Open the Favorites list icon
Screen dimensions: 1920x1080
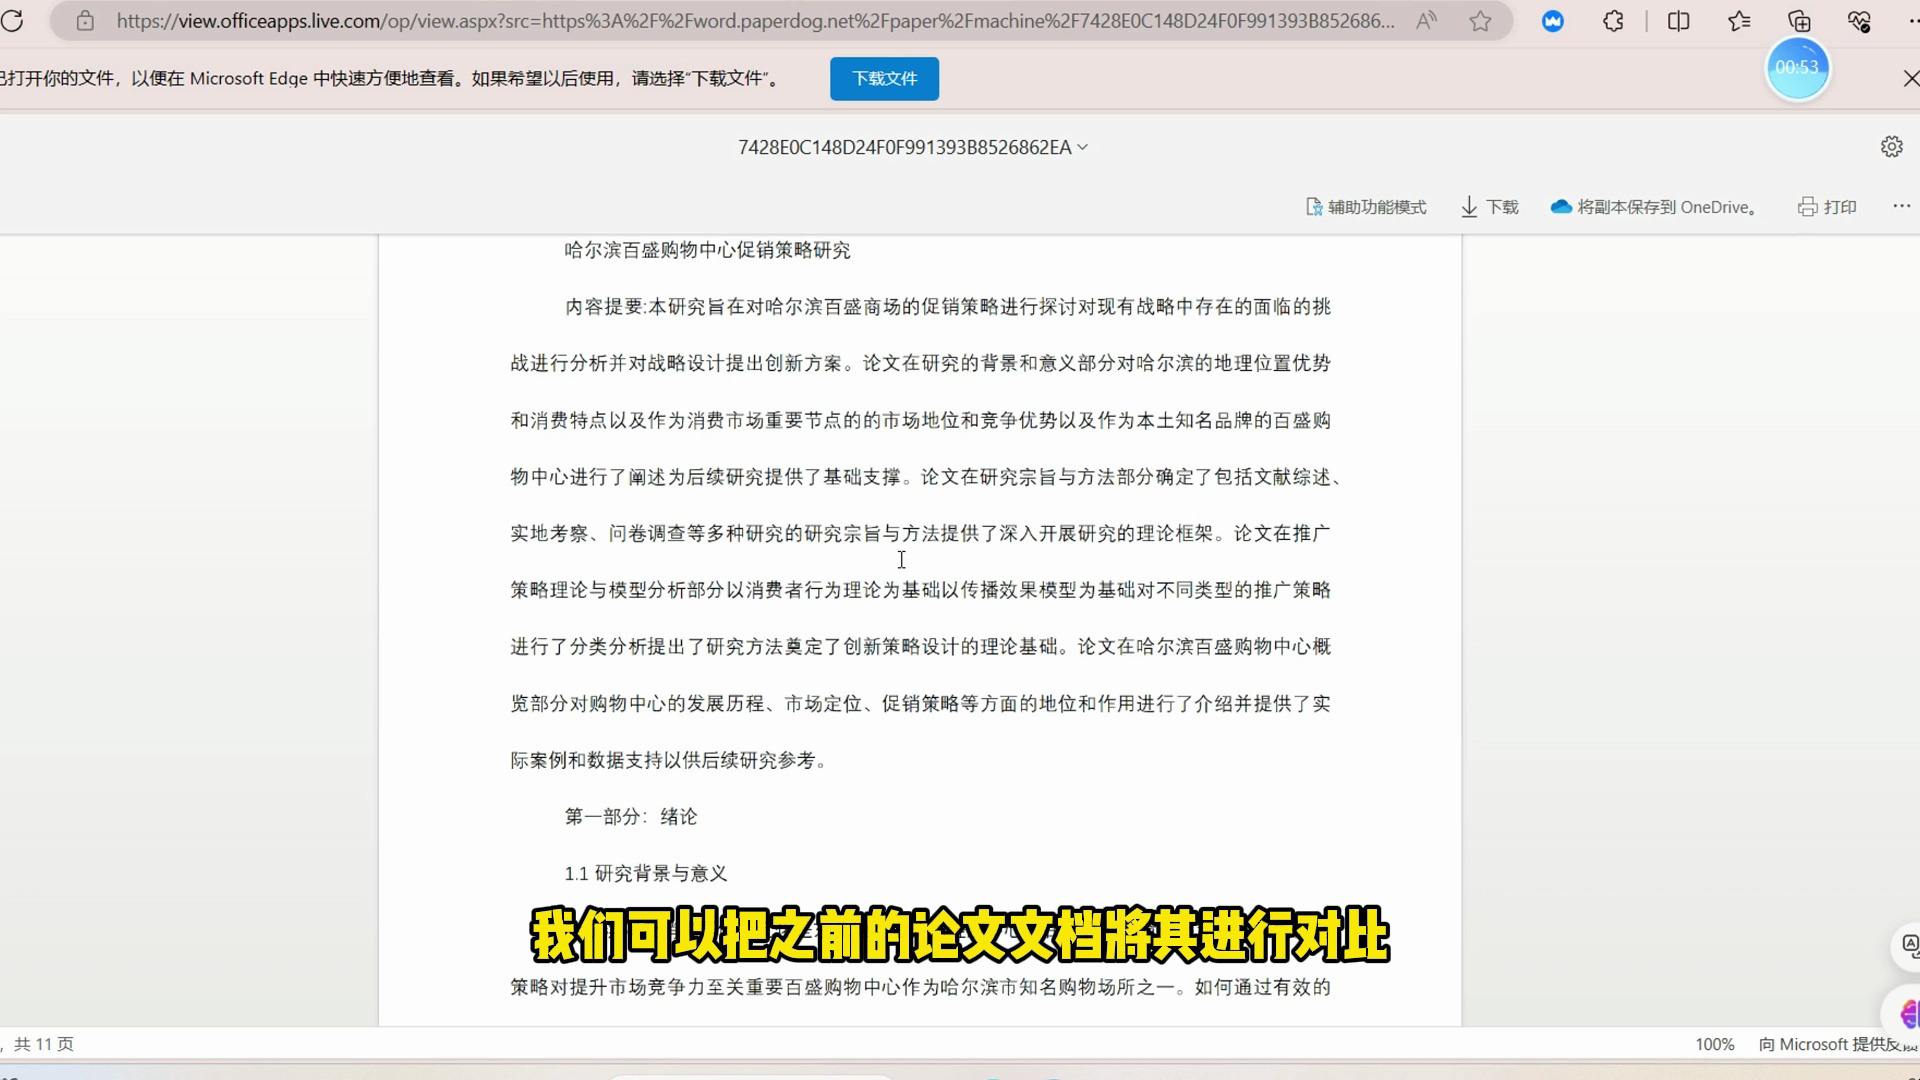pyautogui.click(x=1739, y=21)
